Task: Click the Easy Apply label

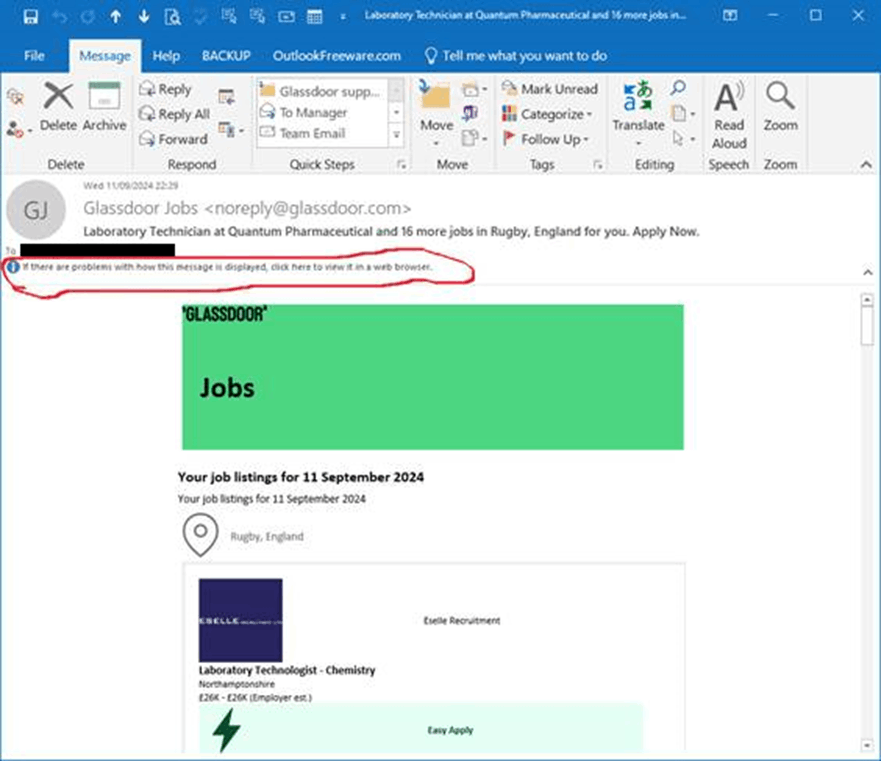Action: (x=450, y=730)
